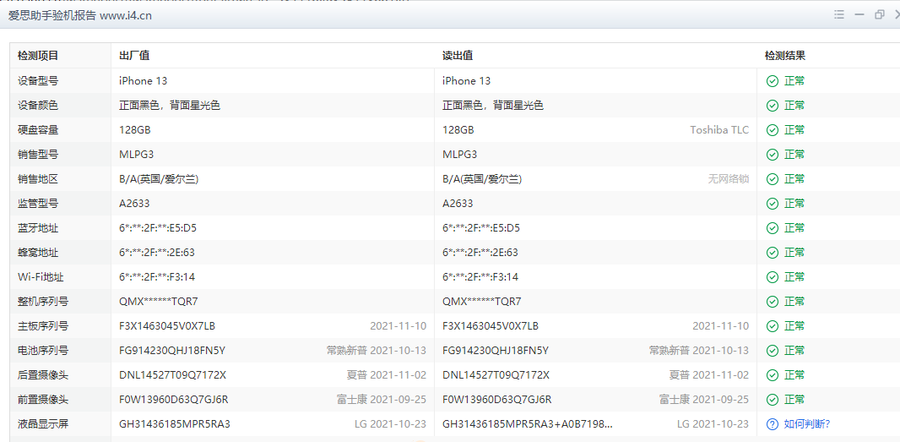
Task: Select the 检测结果 column header
Action: pos(785,56)
